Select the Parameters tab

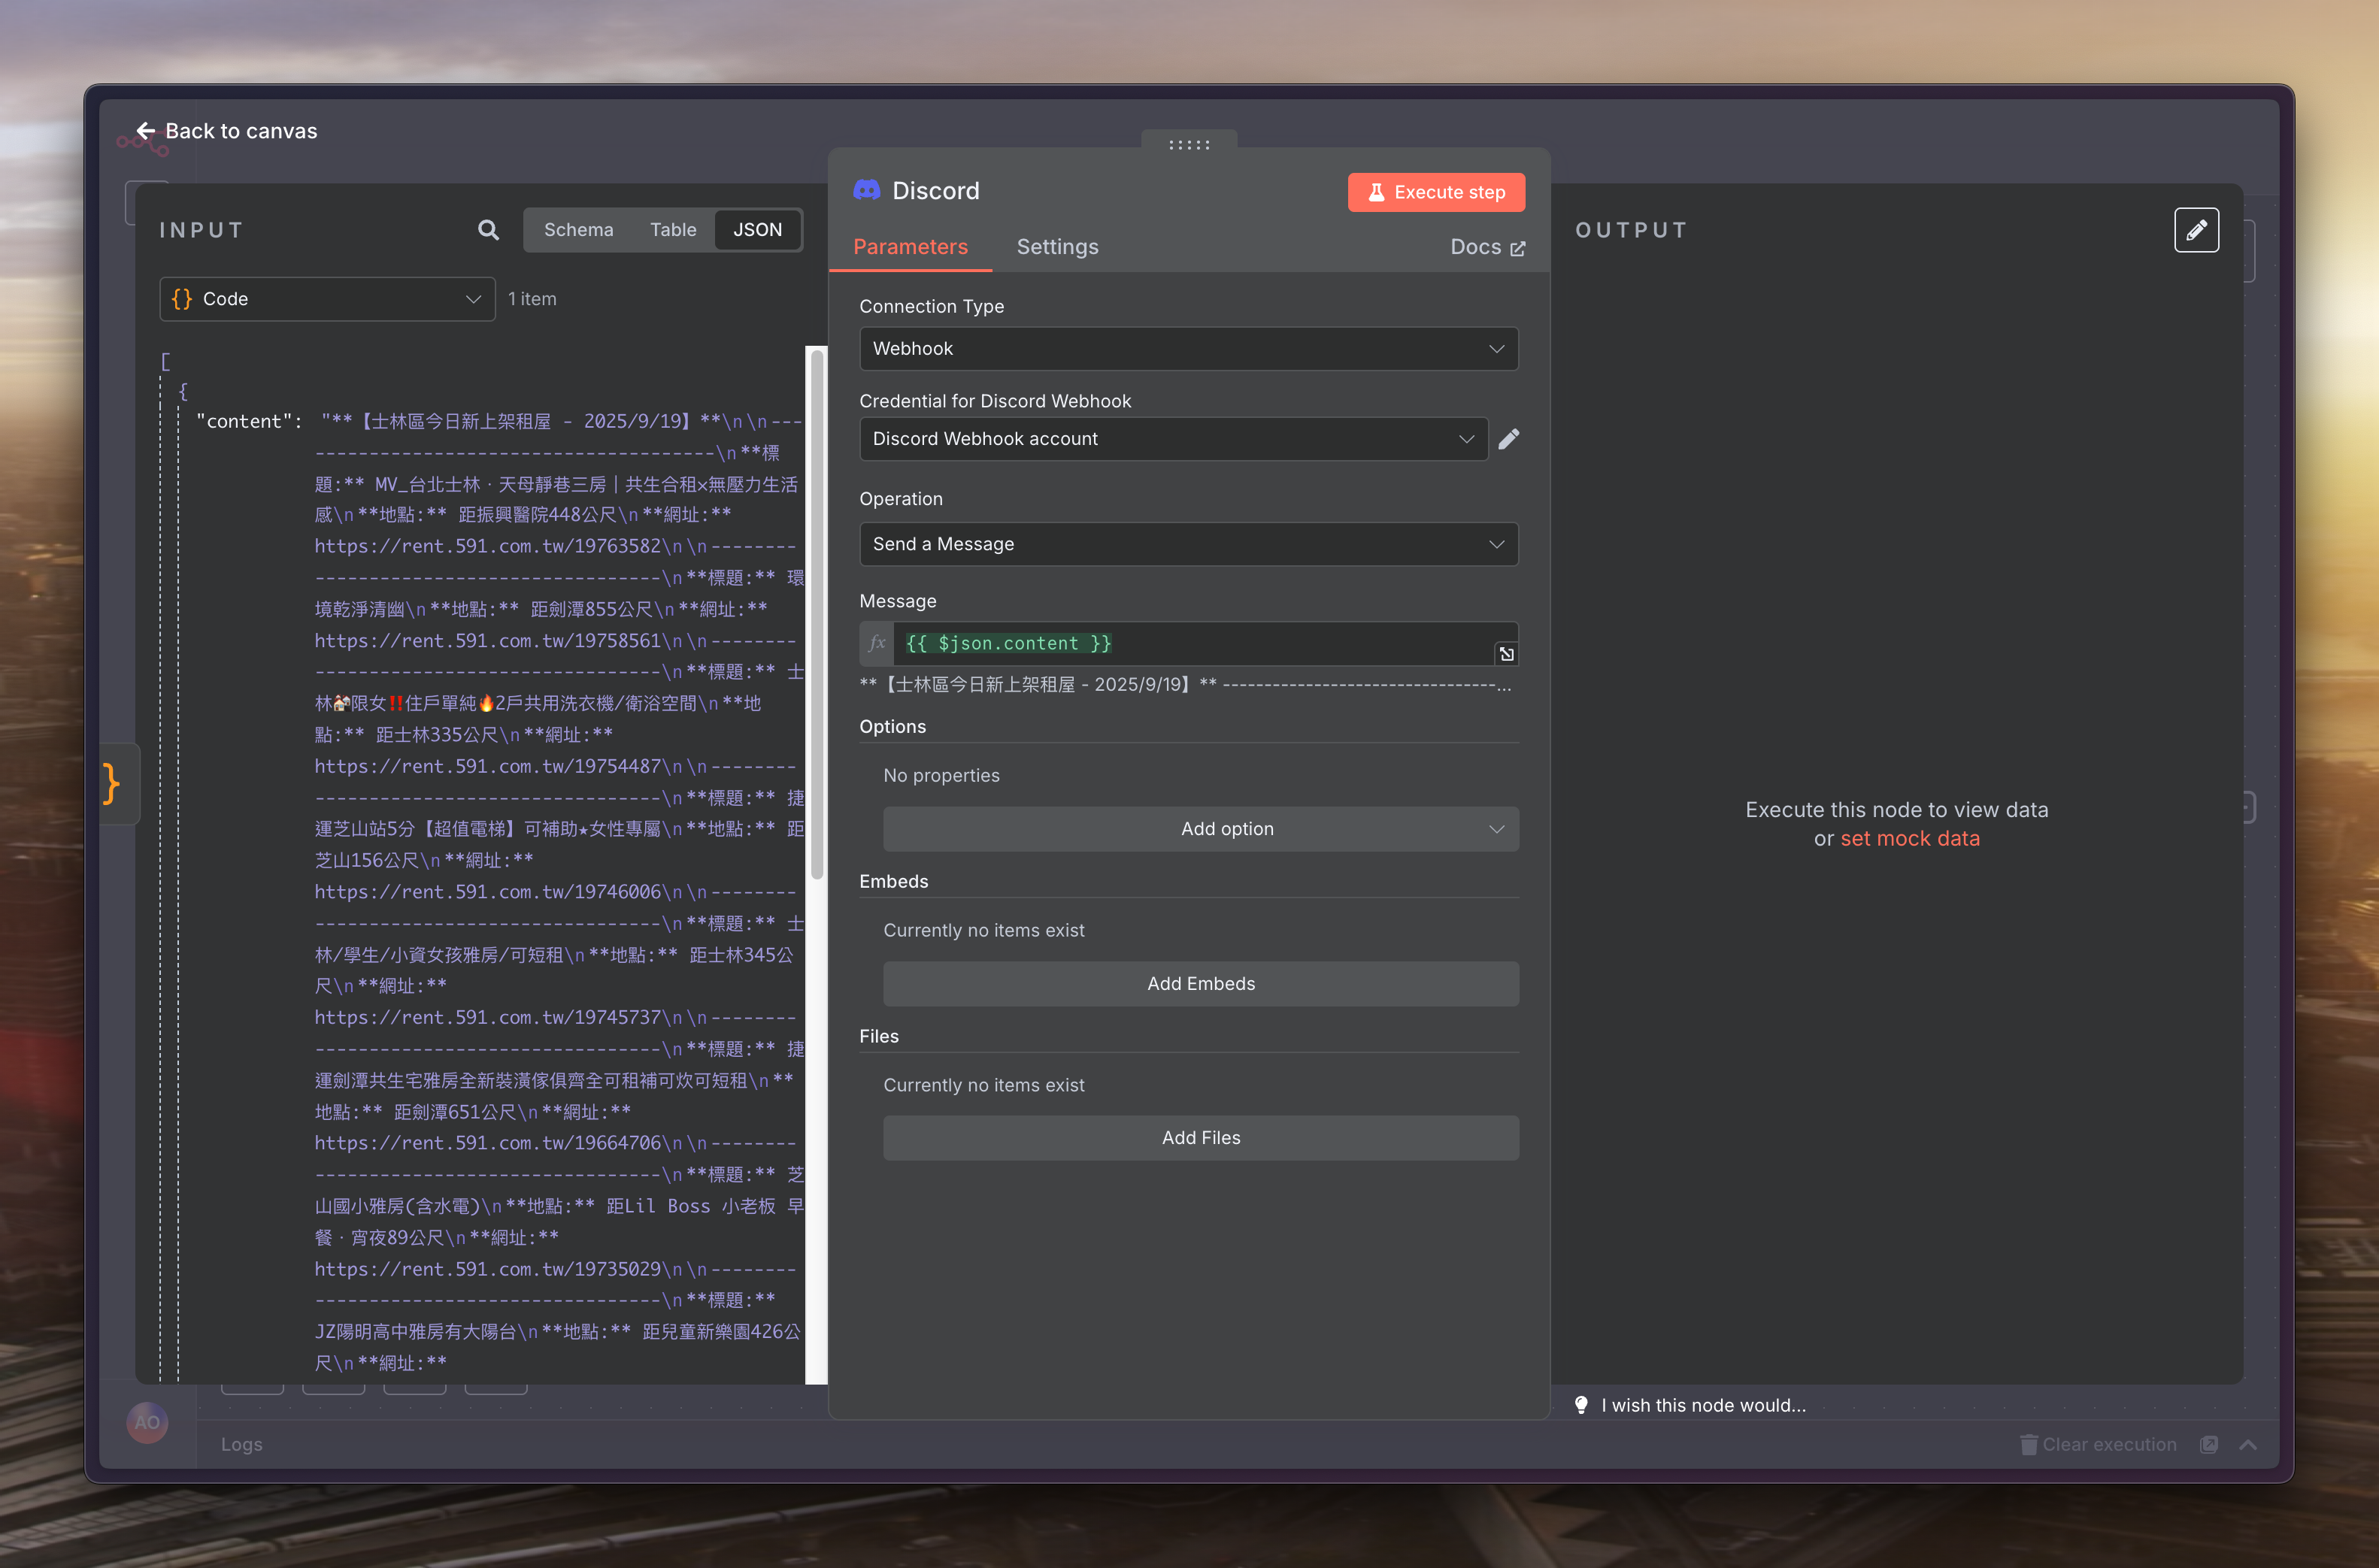tap(910, 247)
